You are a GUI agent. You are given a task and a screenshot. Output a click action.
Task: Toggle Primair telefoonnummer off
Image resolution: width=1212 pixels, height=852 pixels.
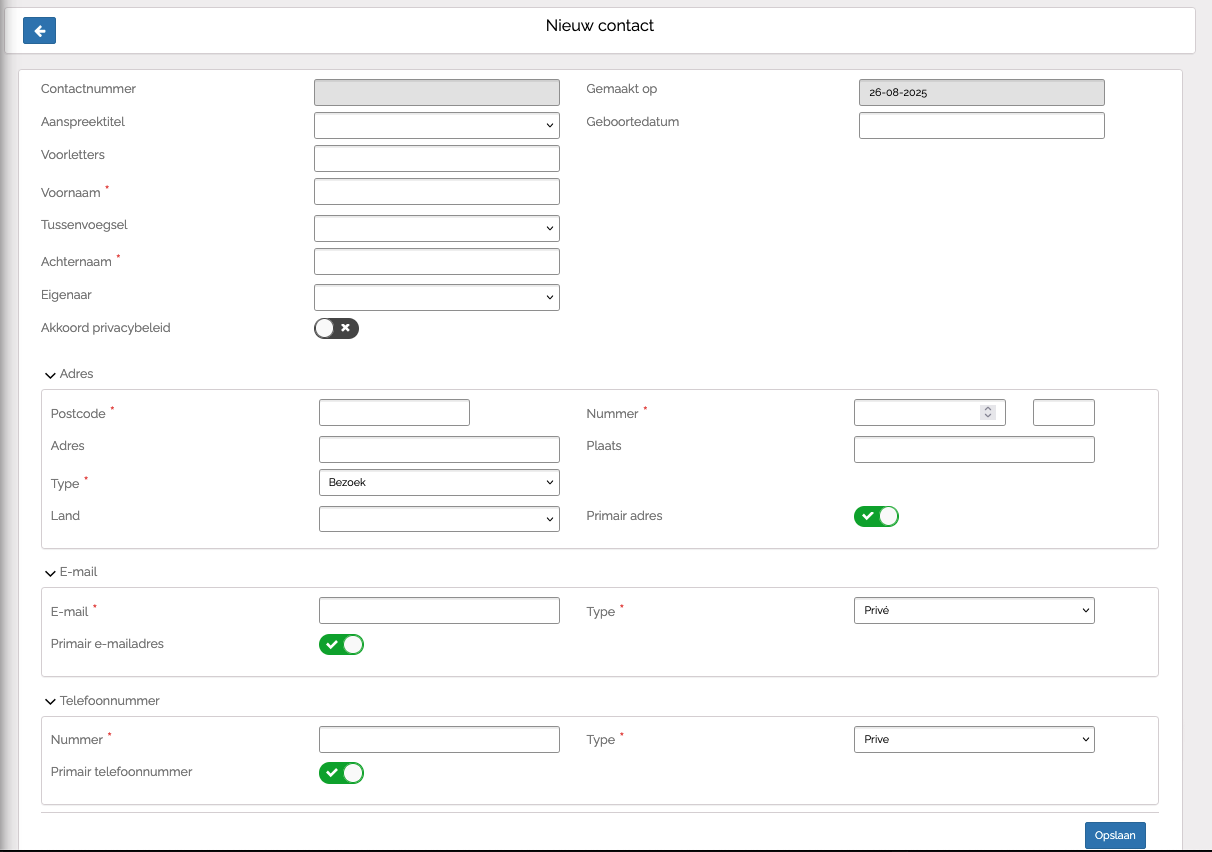pos(341,772)
